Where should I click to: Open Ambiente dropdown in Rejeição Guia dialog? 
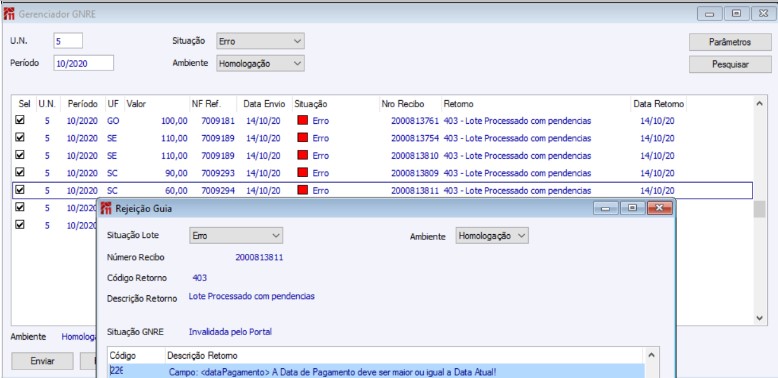492,236
